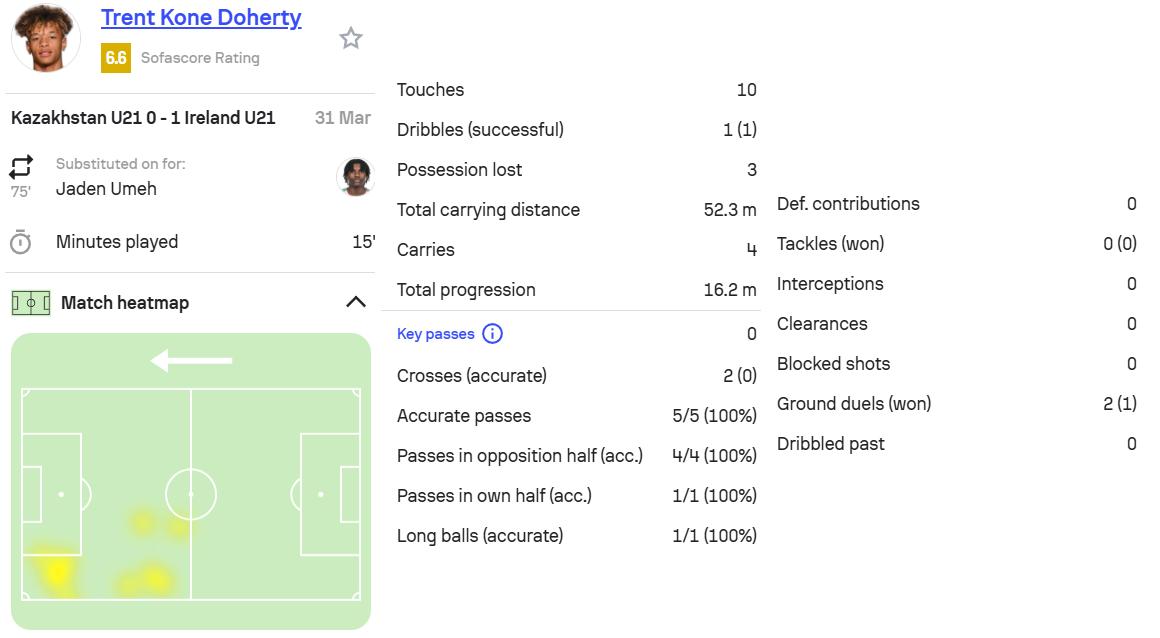1160x638 pixels.
Task: Collapse the Match heatmap section
Action: pos(355,302)
